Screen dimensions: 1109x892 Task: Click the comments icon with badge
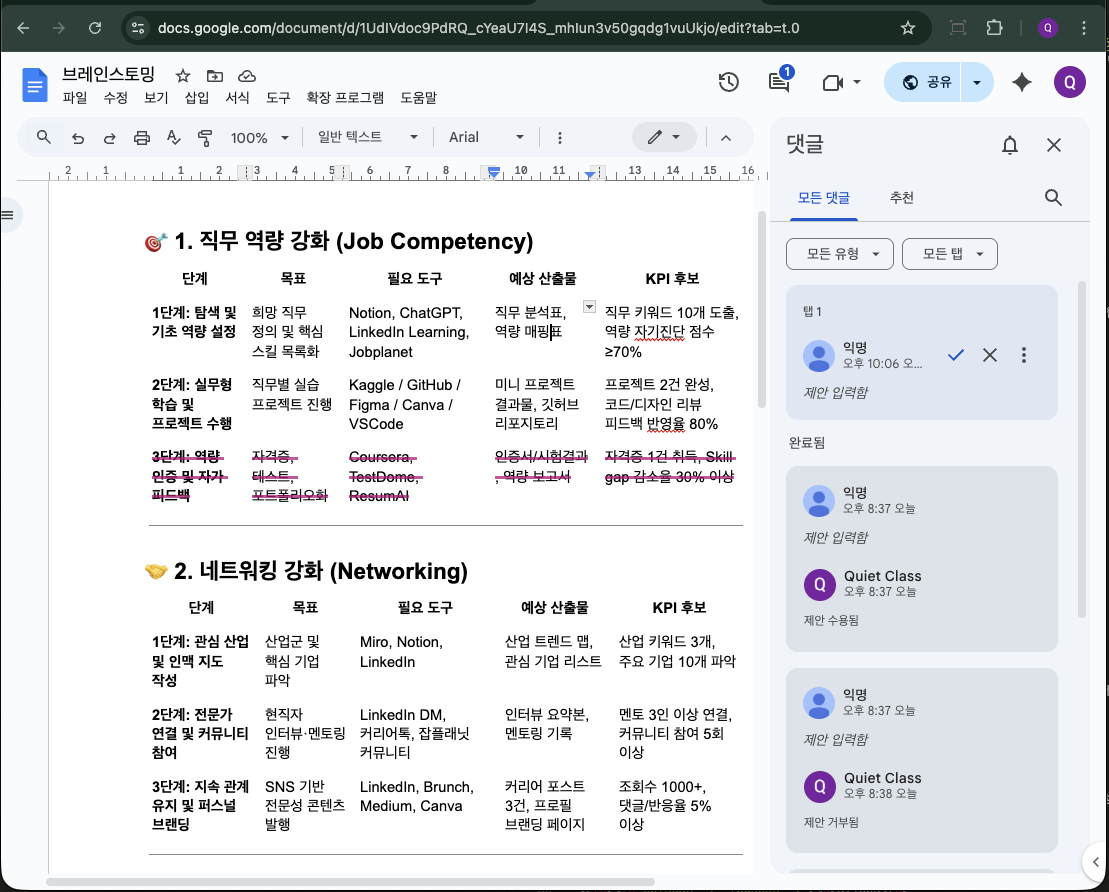coord(779,83)
